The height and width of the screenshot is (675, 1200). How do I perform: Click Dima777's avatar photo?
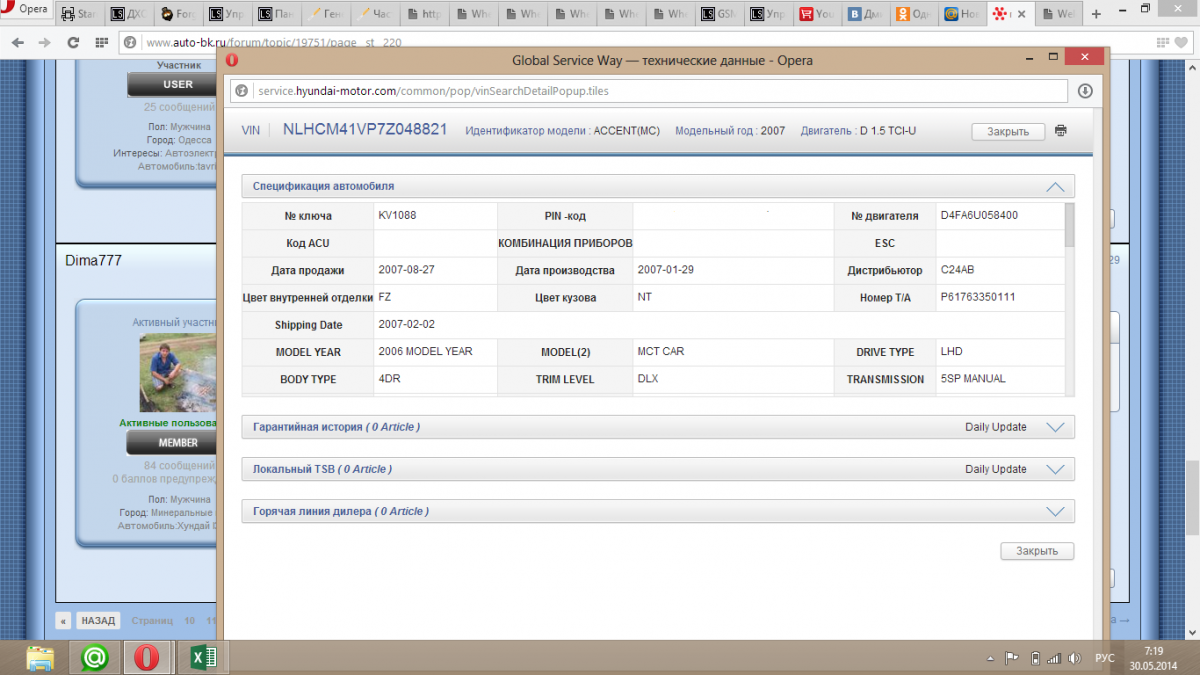[x=178, y=372]
